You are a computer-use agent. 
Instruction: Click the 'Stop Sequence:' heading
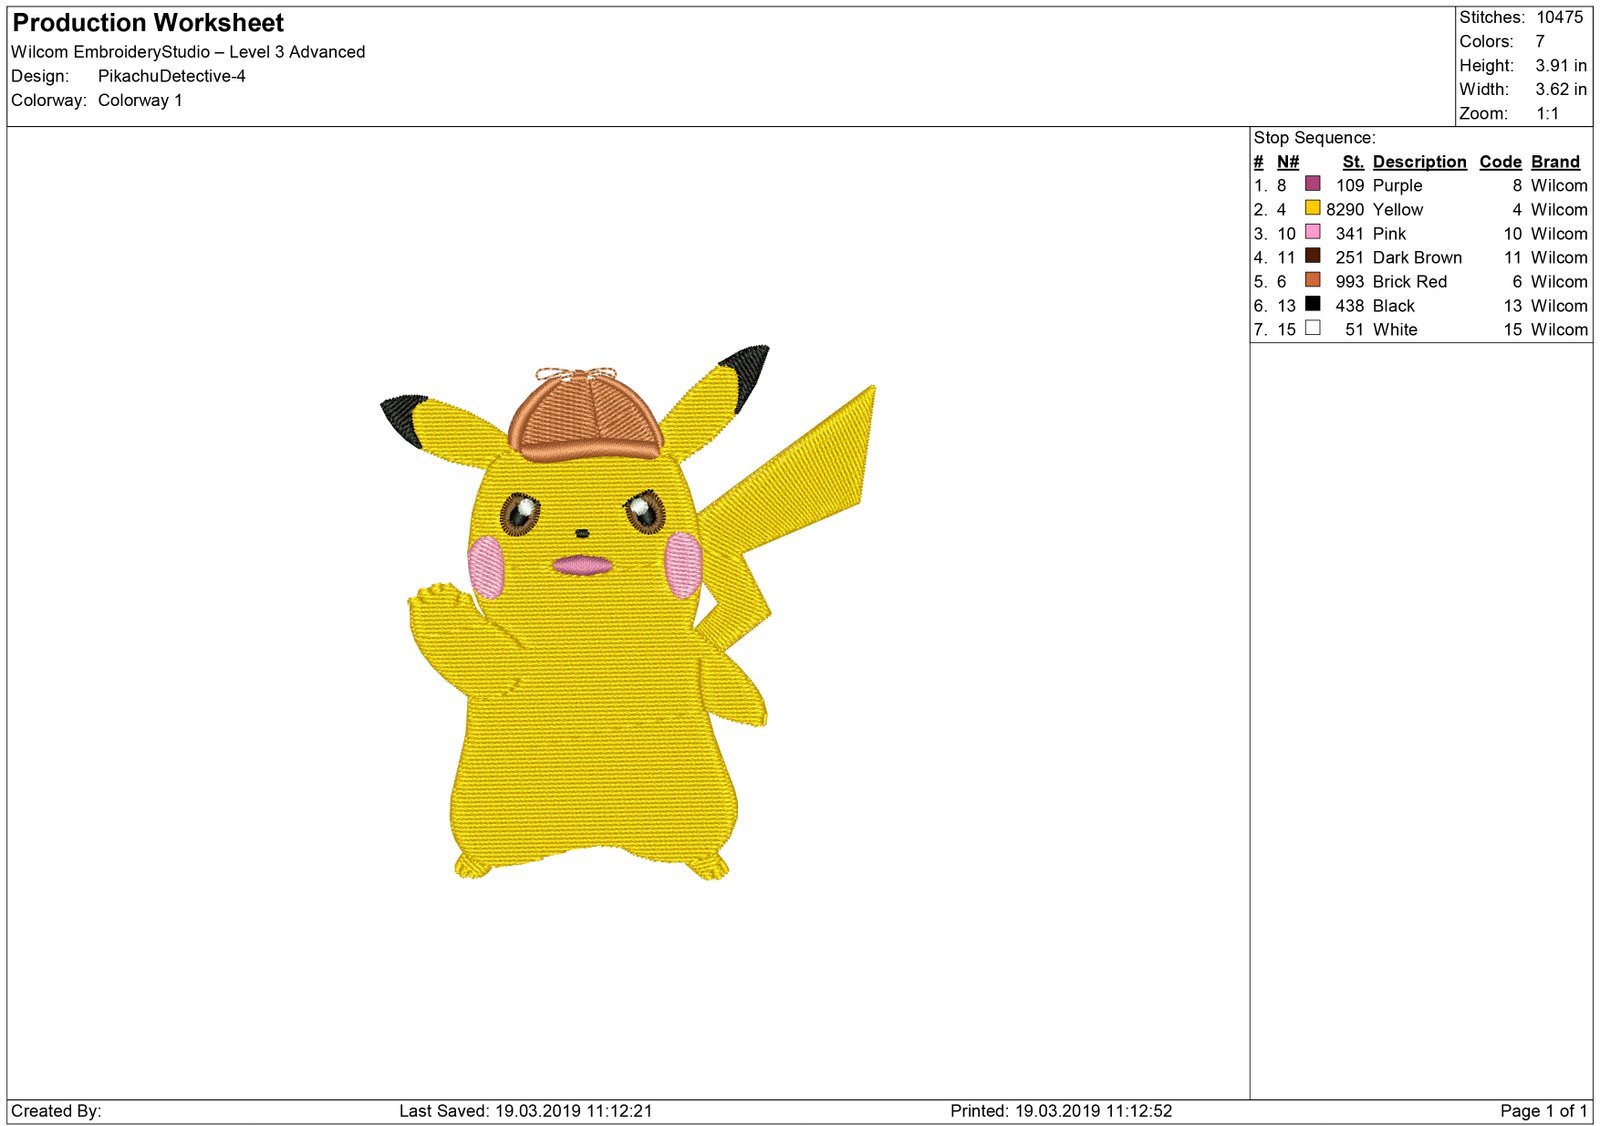point(1315,138)
